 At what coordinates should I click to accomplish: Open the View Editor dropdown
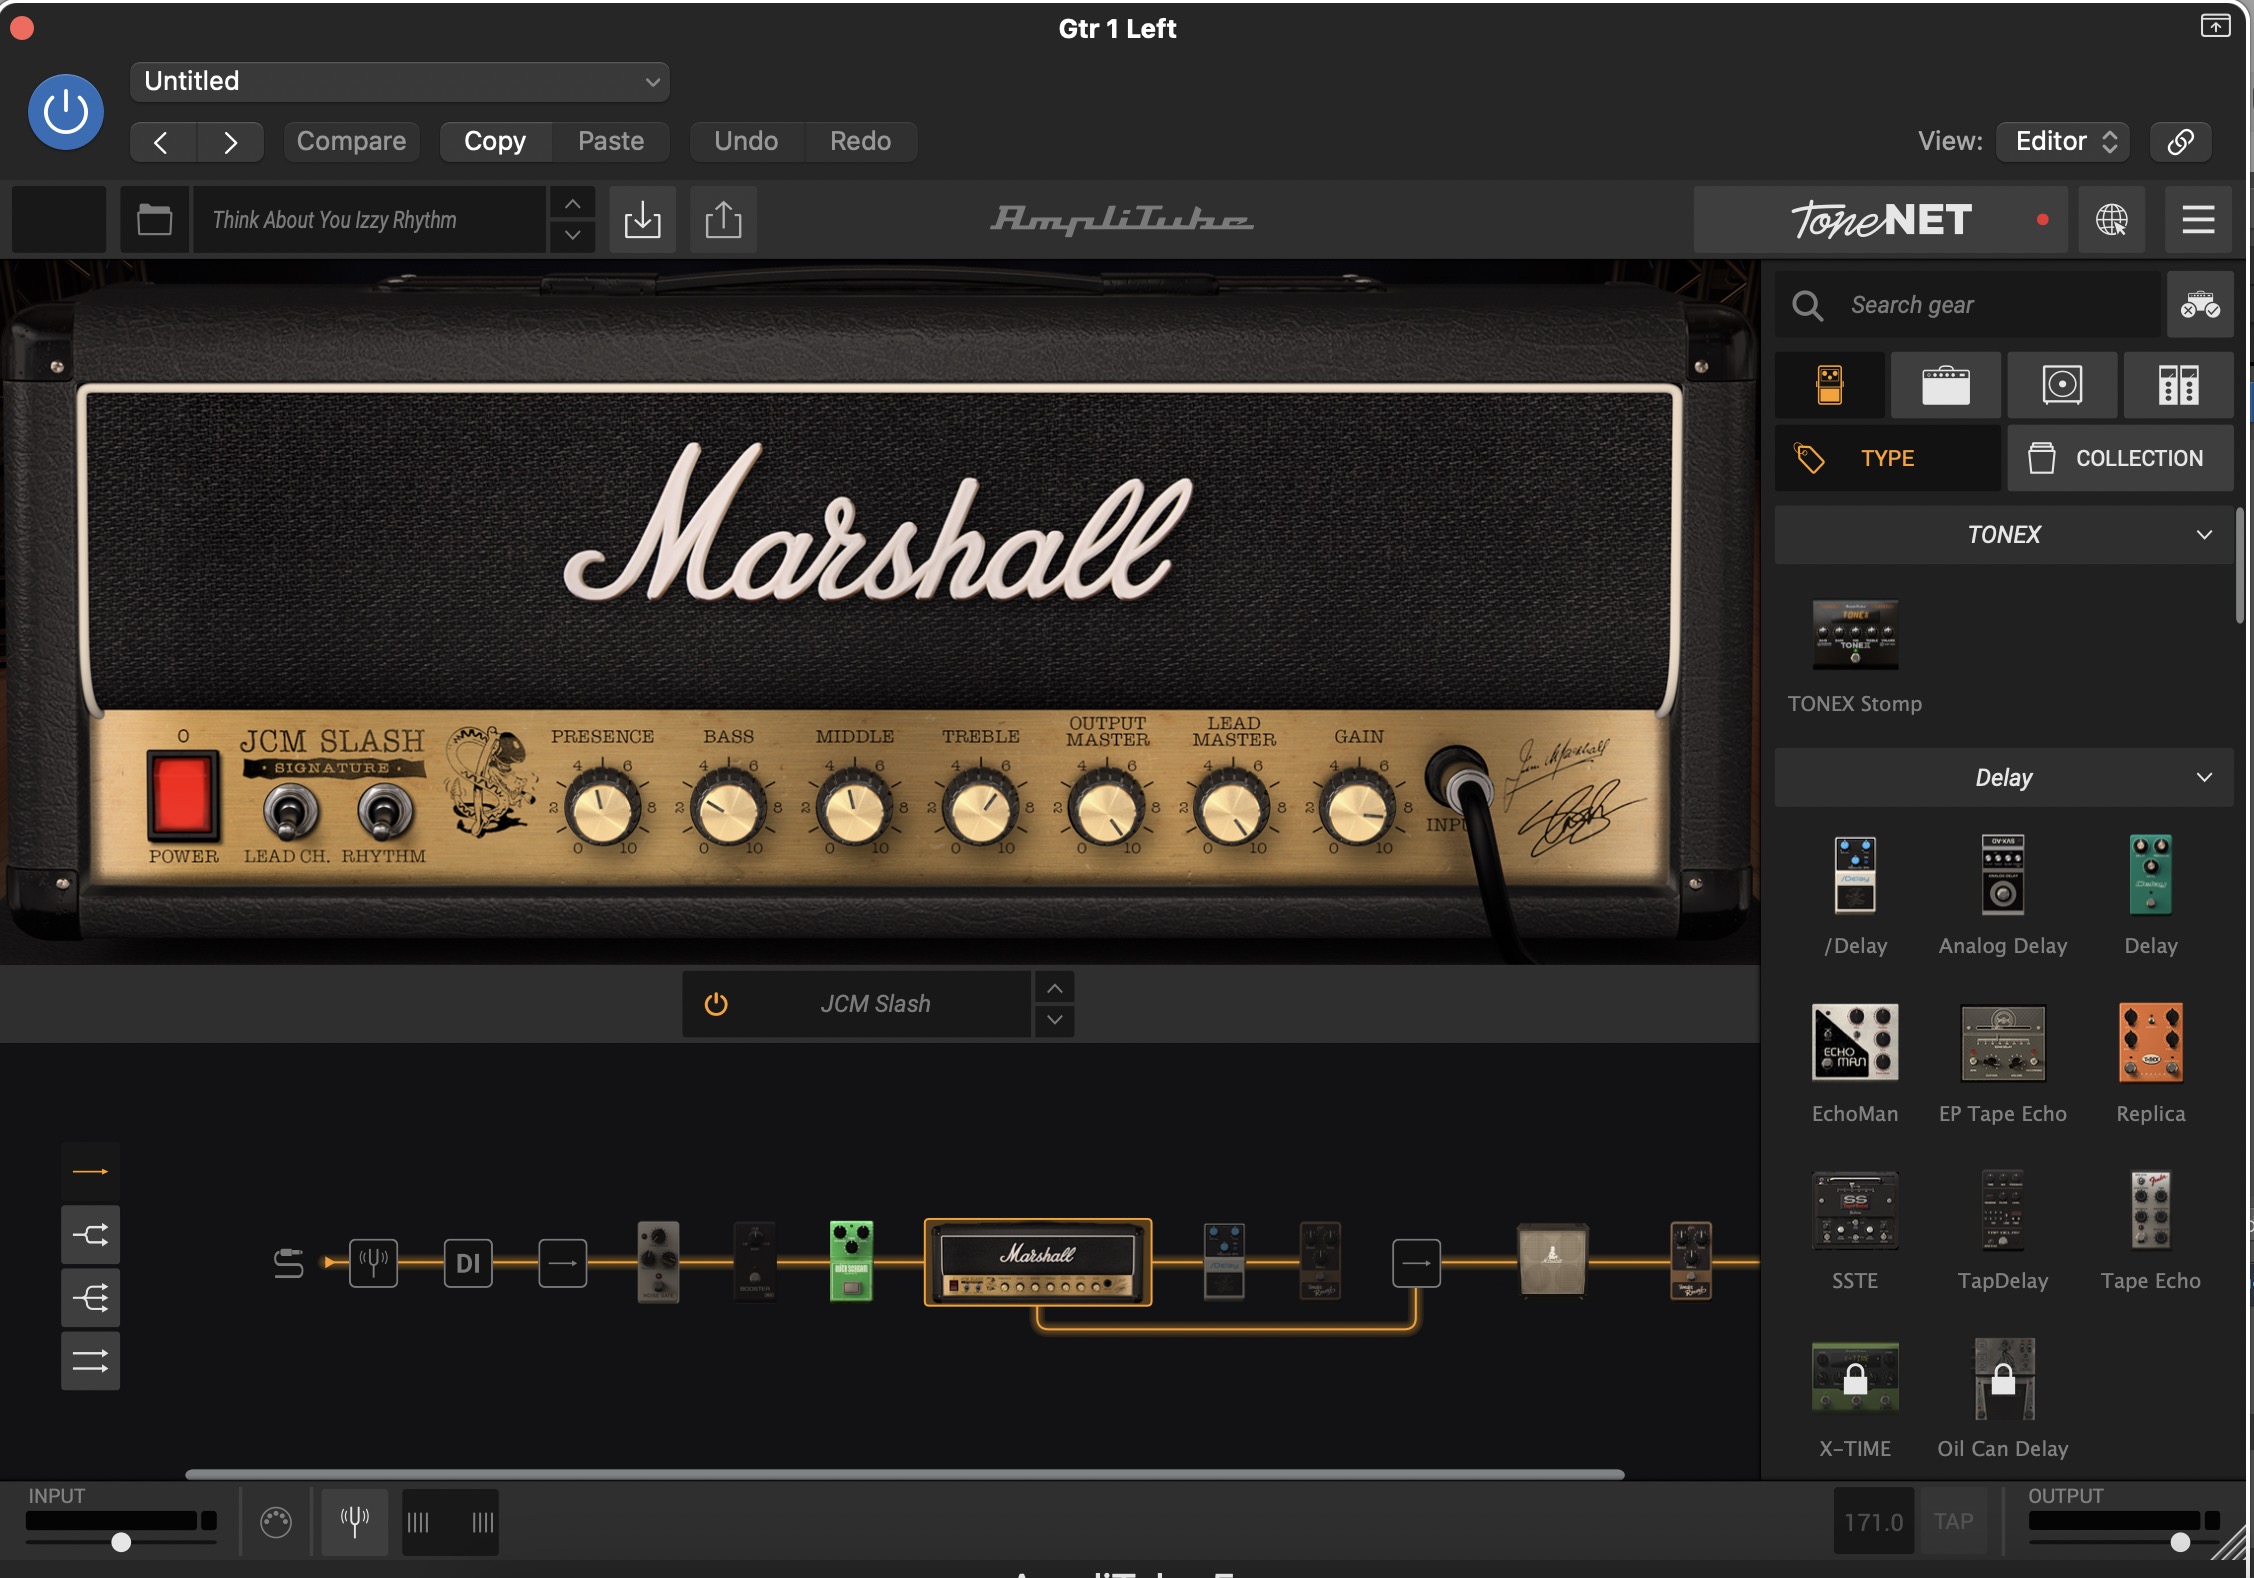pyautogui.click(x=2062, y=141)
